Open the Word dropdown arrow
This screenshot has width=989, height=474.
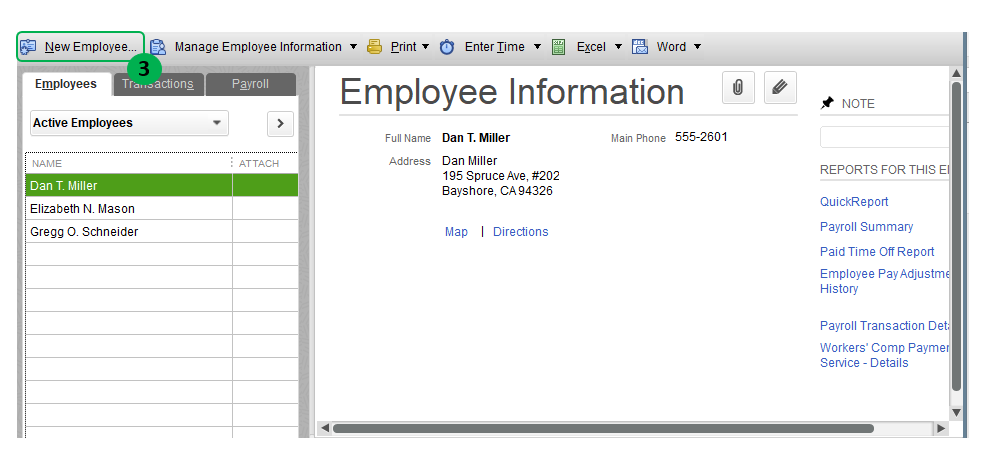coord(697,47)
